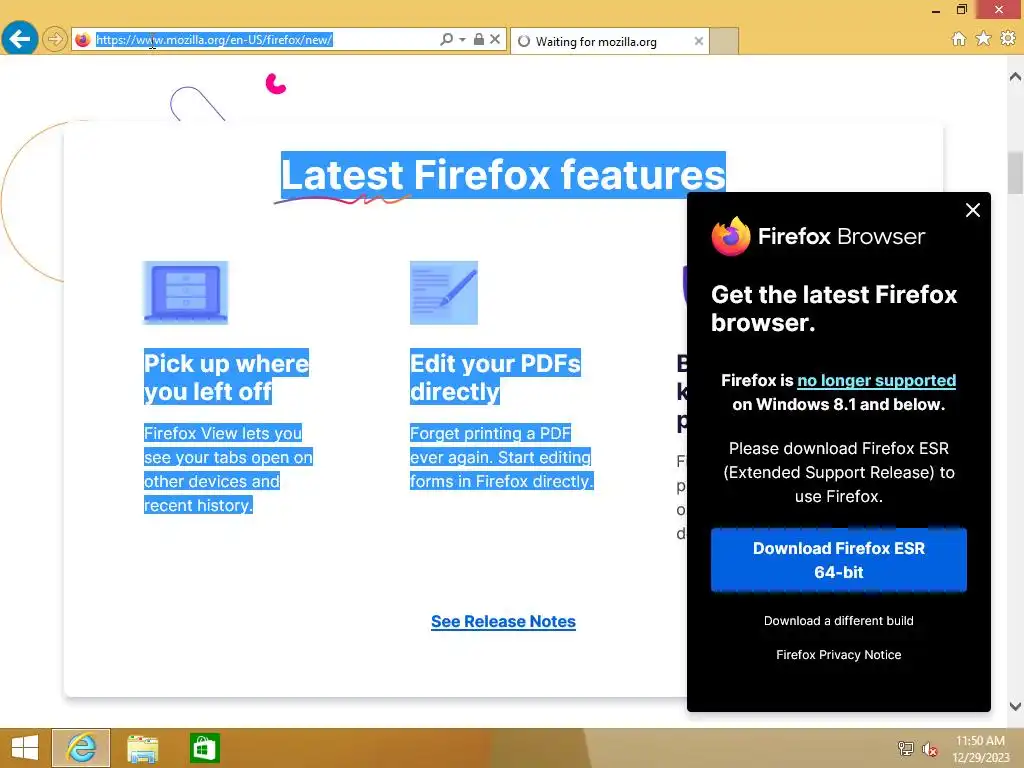Click the page scroll down arrow
Screen dimensions: 1024x768
[1015, 706]
